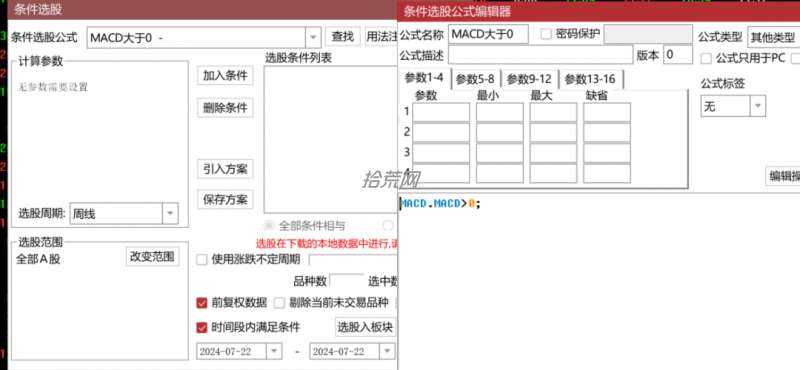
Task: Open the end date 2024-07-22 dropdown
Action: coord(388,352)
